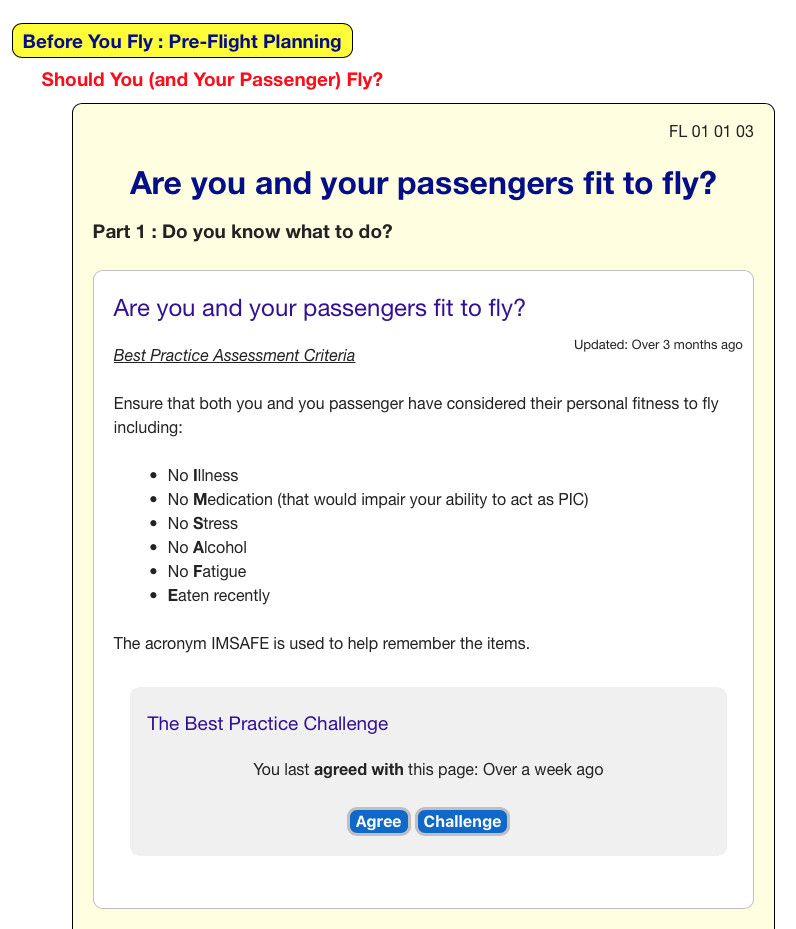The width and height of the screenshot is (796, 929).
Task: Click the Updated: Over 3 months ago text
Action: click(x=658, y=345)
